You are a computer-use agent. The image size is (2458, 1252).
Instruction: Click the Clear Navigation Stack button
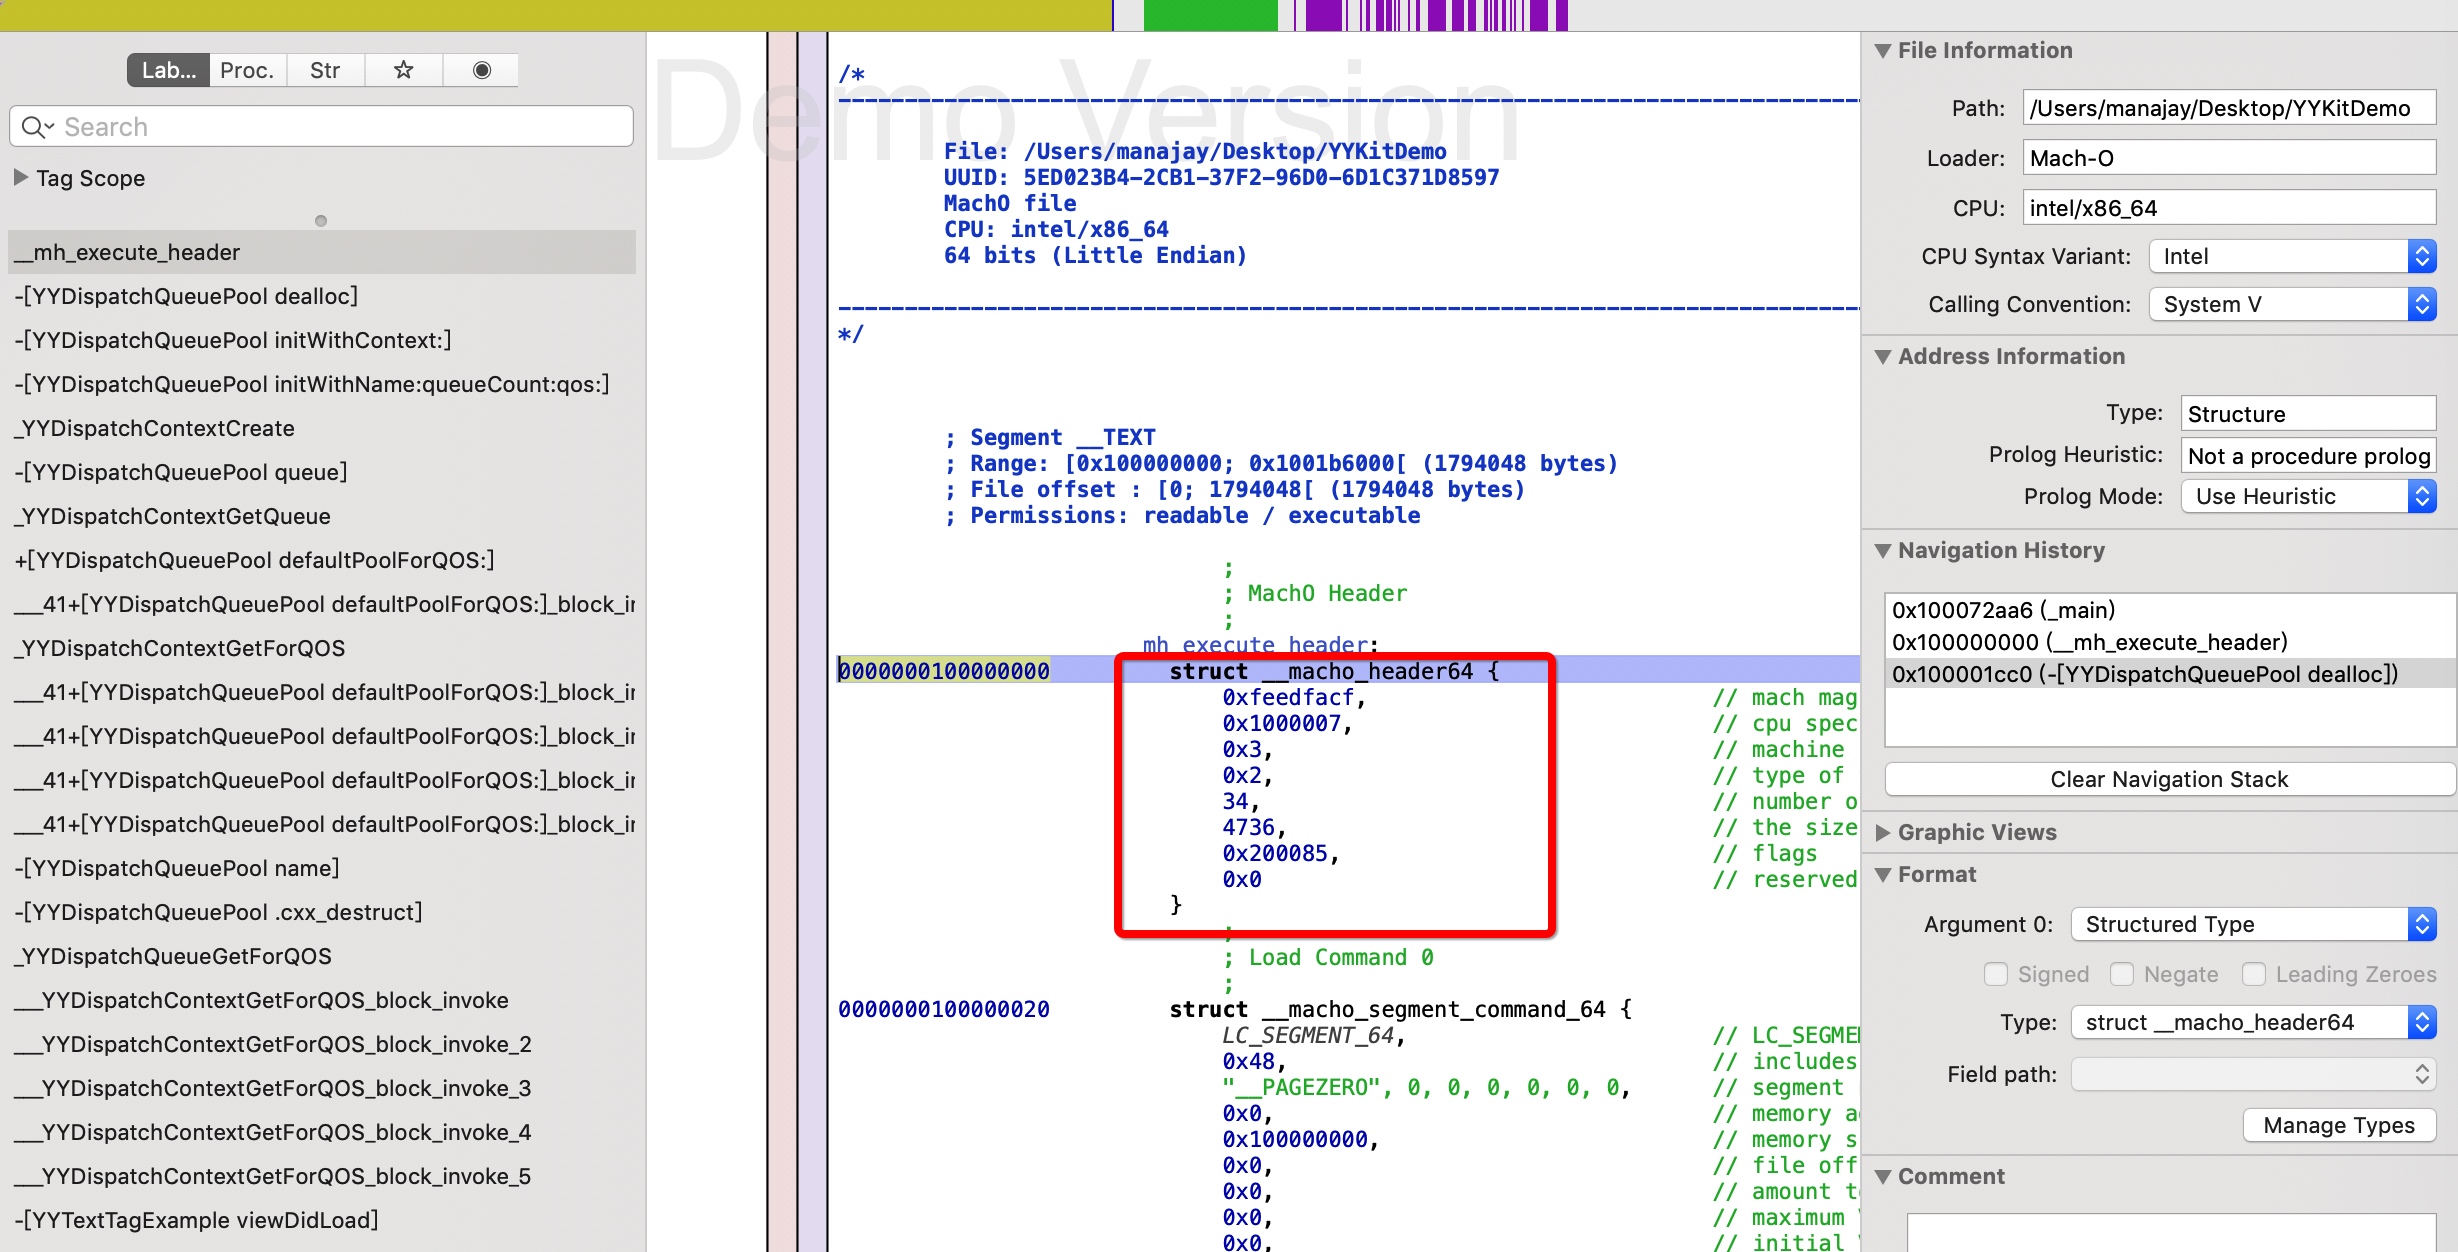(2168, 779)
